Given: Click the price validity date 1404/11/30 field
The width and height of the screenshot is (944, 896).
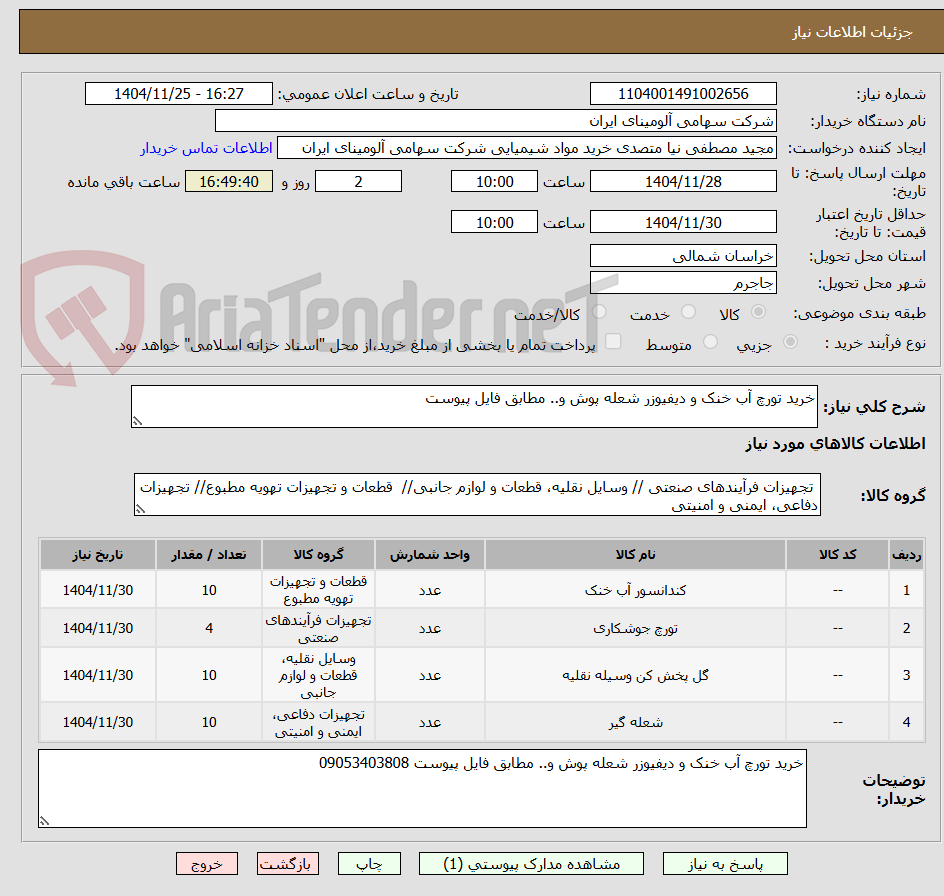Looking at the screenshot, I should (x=683, y=222).
